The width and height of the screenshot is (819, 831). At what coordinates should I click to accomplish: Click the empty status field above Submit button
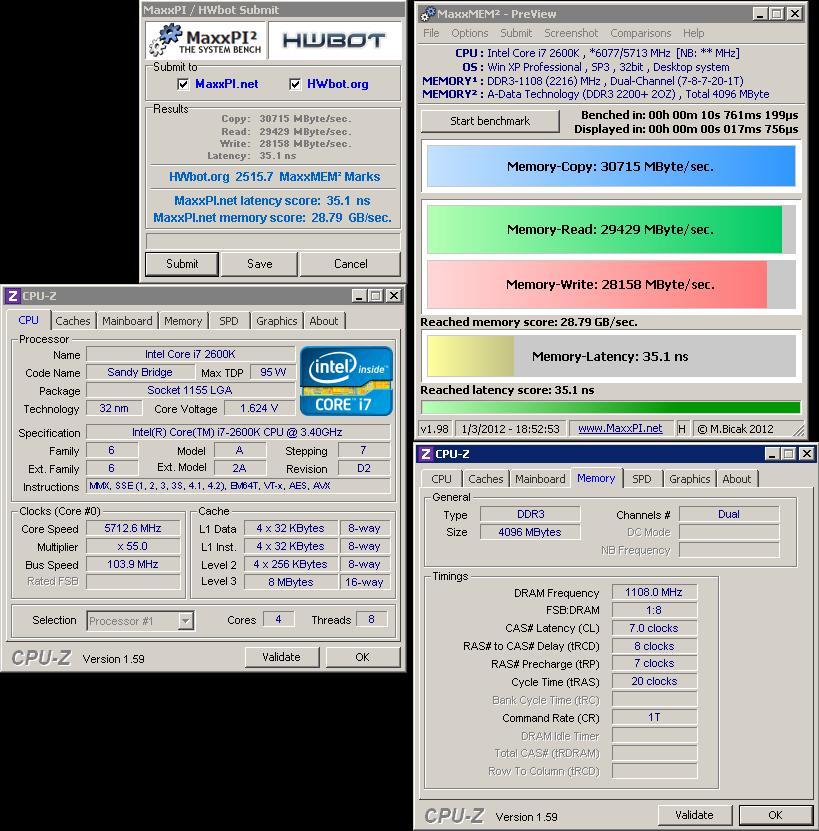pos(273,241)
